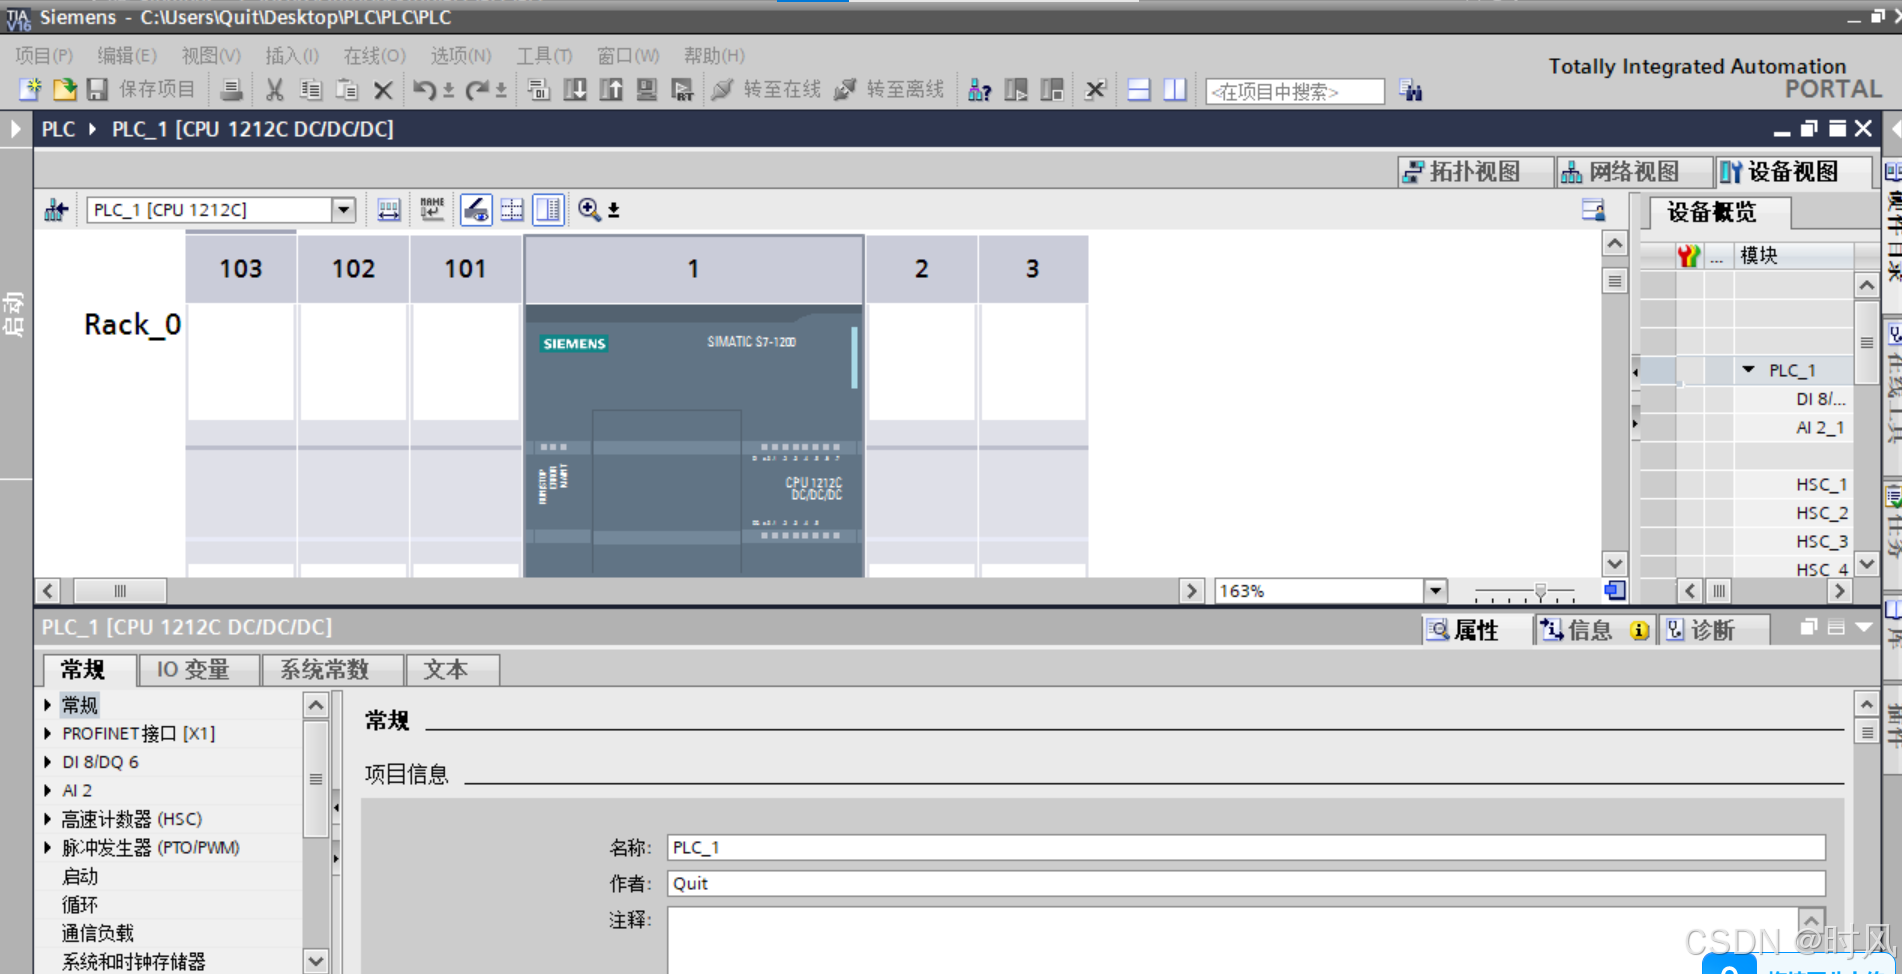Screen dimensions: 1902x974
Task: Click the 作者 field containing Quit
Action: pos(1246,884)
